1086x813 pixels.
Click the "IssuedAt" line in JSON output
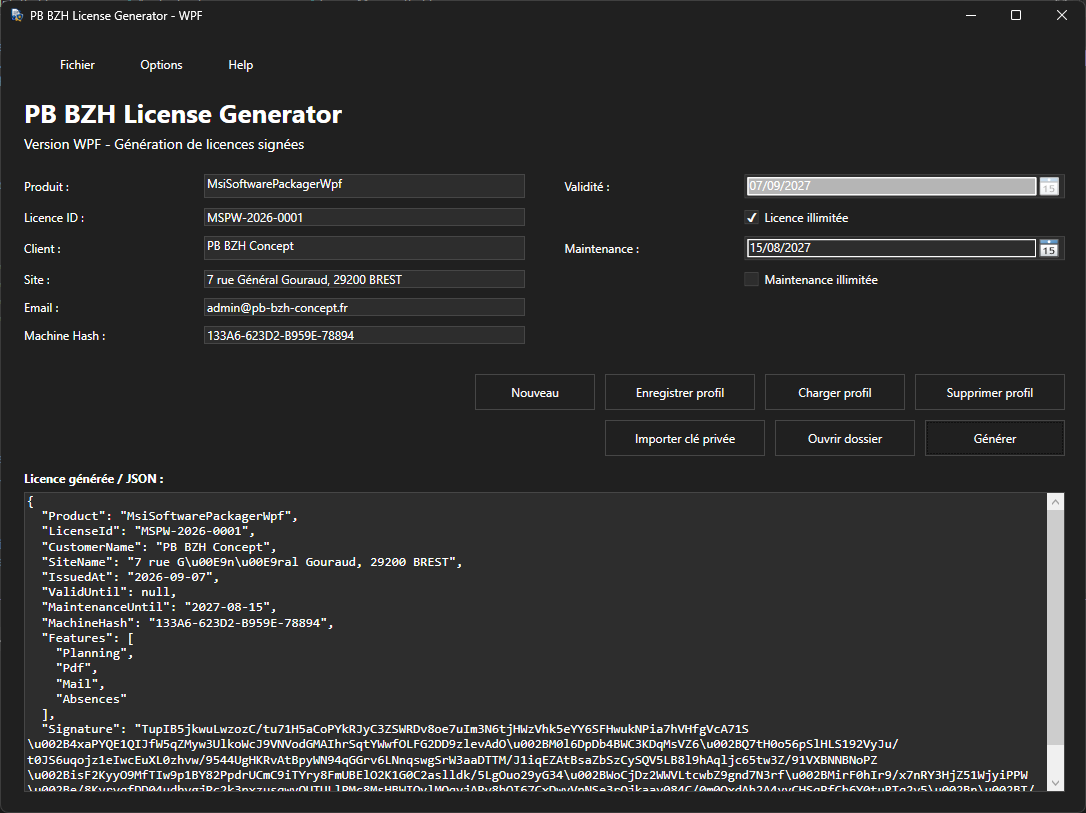130,577
